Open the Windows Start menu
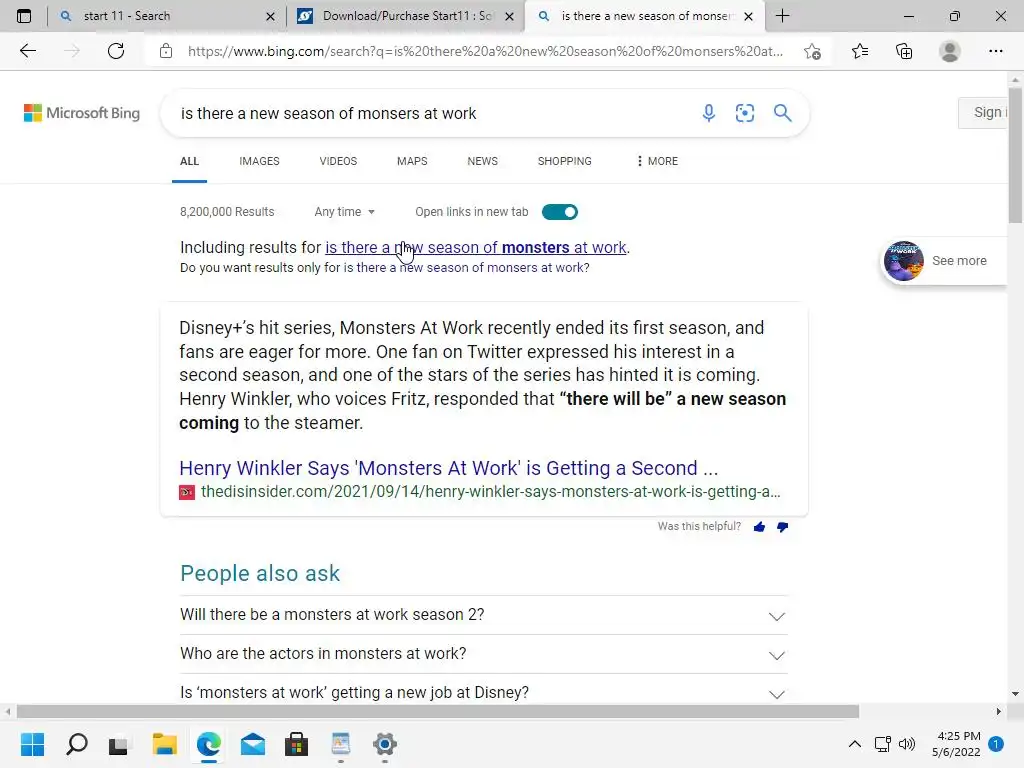This screenshot has height=768, width=1024. coord(33,744)
